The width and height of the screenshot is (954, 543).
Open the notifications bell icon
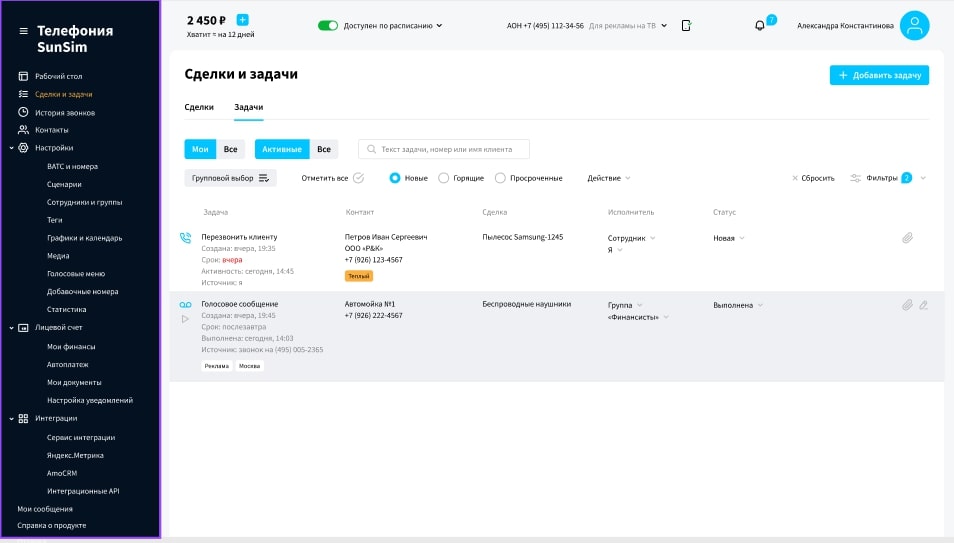(x=759, y=26)
